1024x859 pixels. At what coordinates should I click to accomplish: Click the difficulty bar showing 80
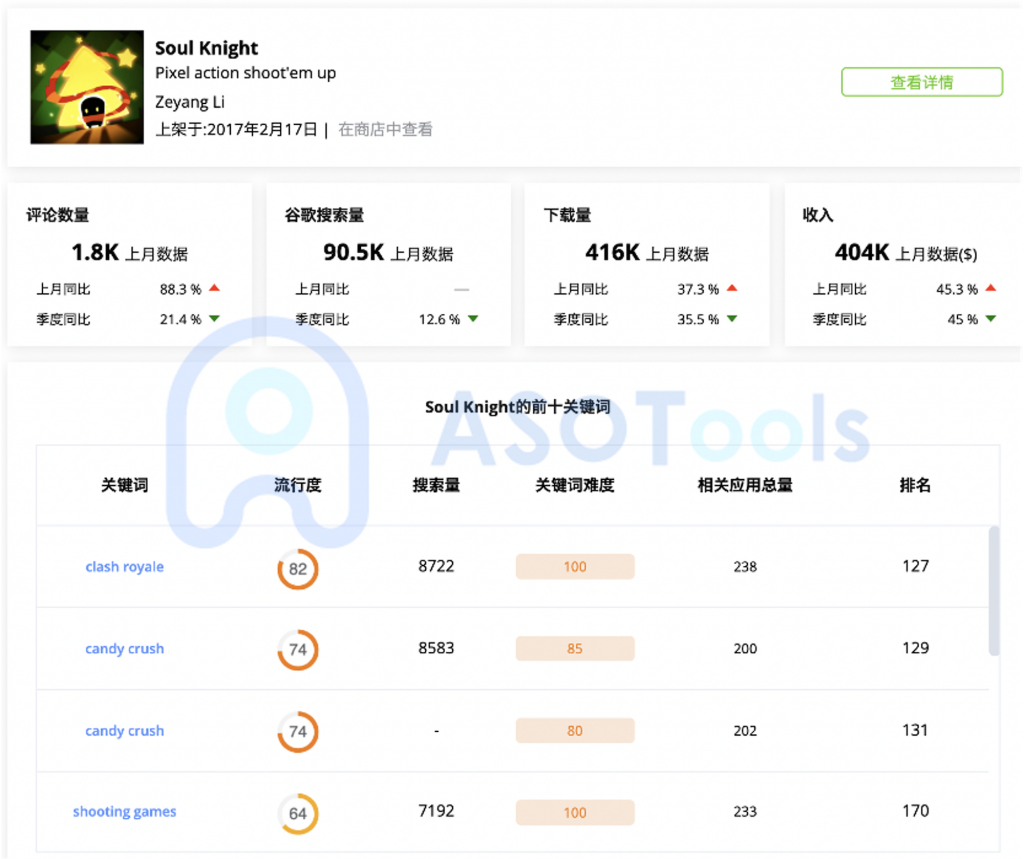point(575,731)
